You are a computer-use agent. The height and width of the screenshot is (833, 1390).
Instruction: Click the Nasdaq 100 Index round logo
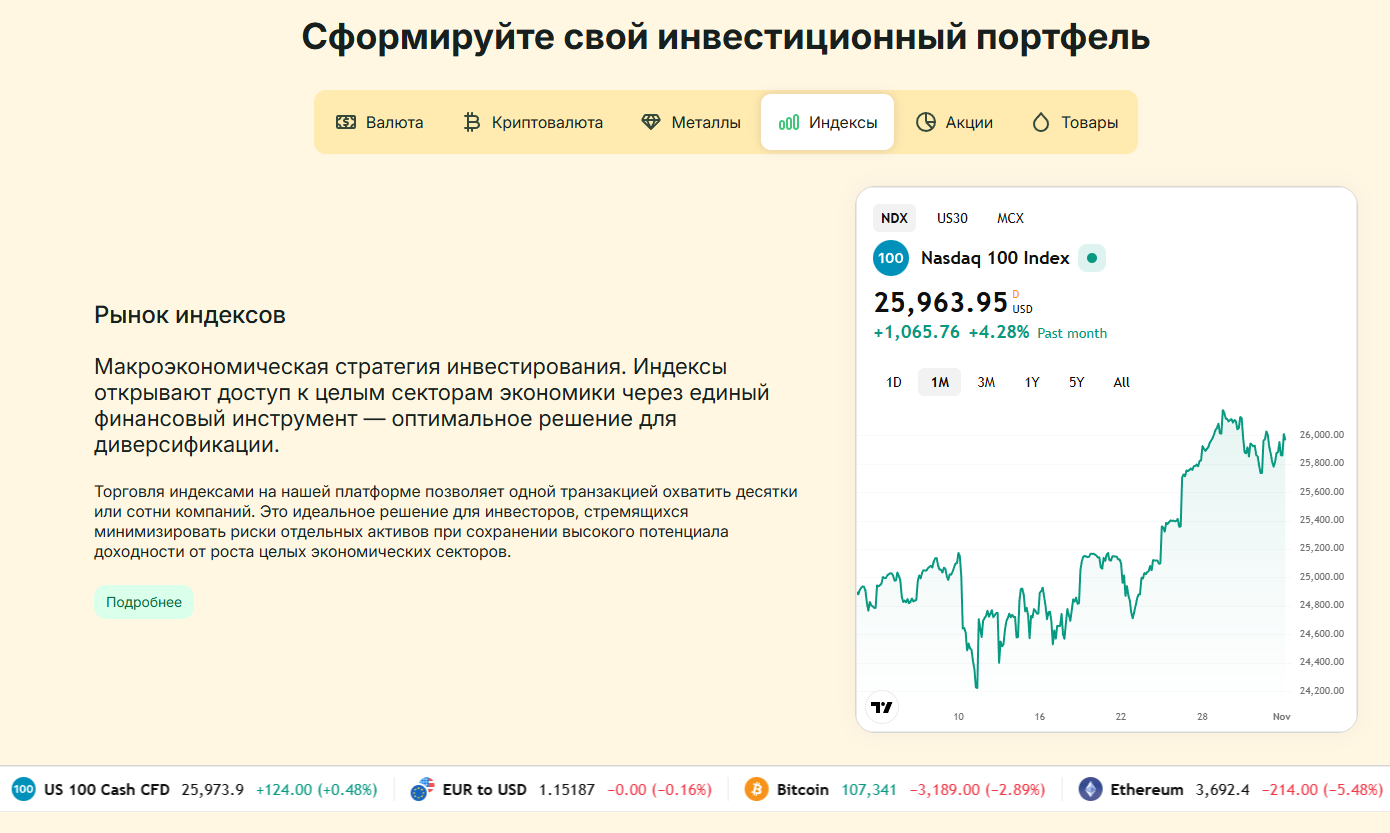891,258
